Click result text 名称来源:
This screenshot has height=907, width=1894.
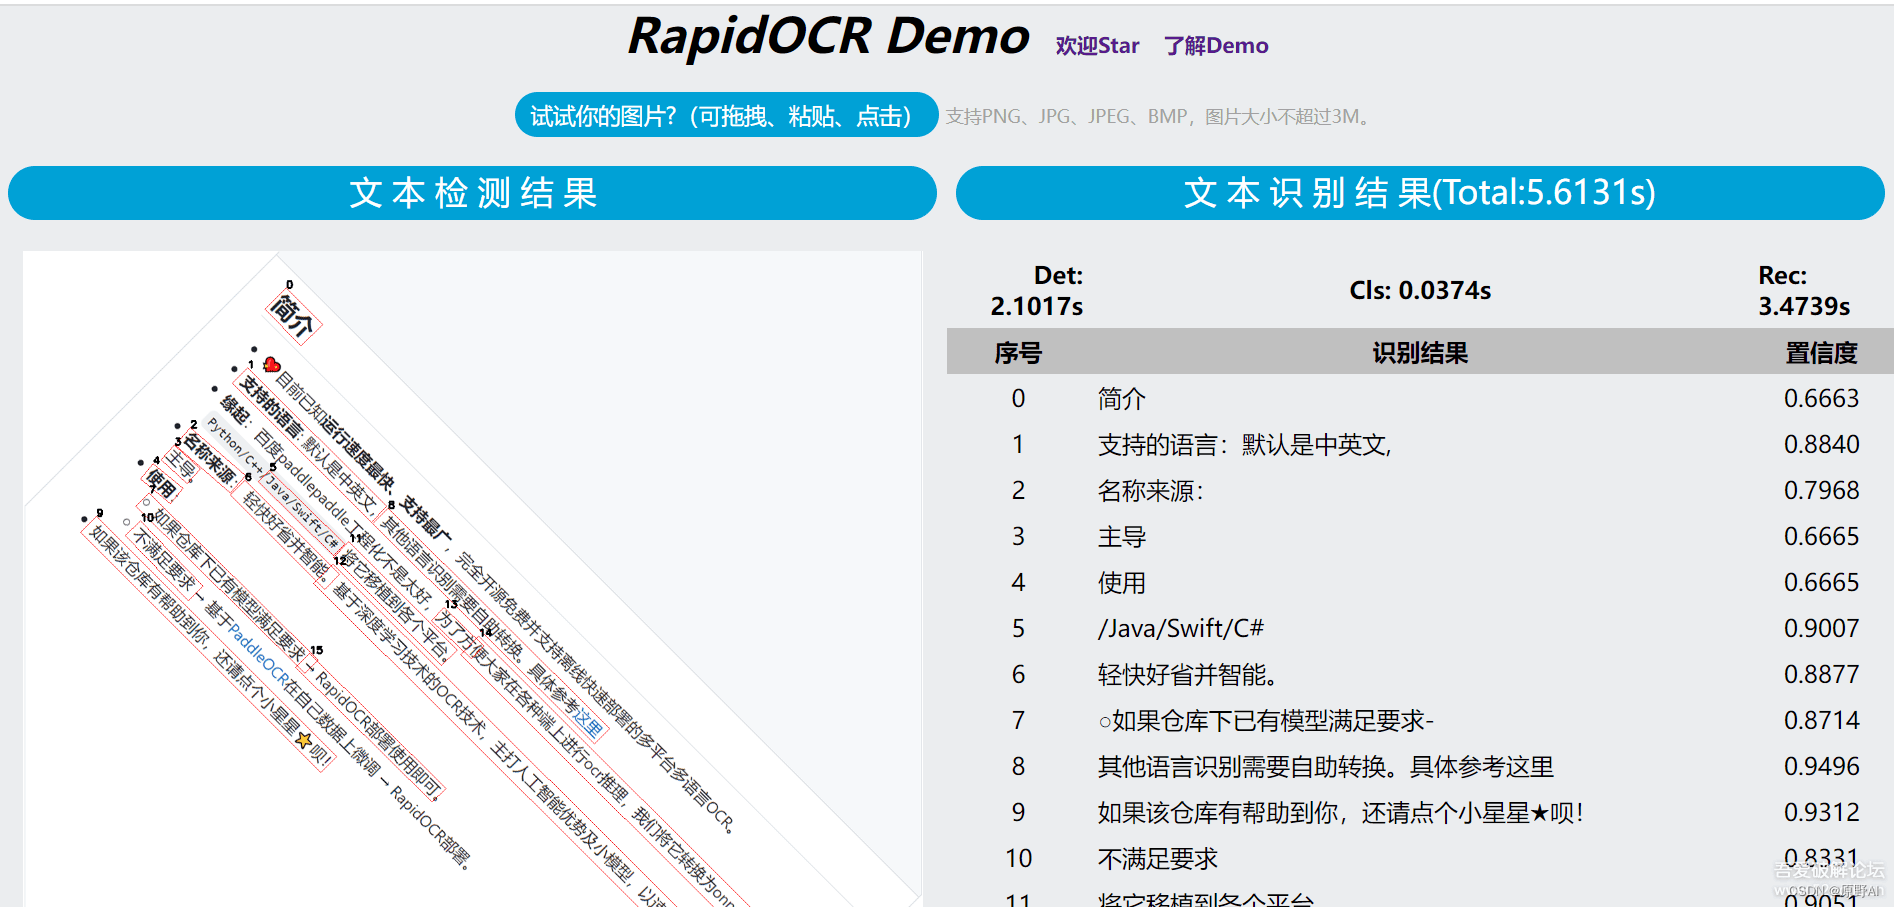coord(1151,491)
